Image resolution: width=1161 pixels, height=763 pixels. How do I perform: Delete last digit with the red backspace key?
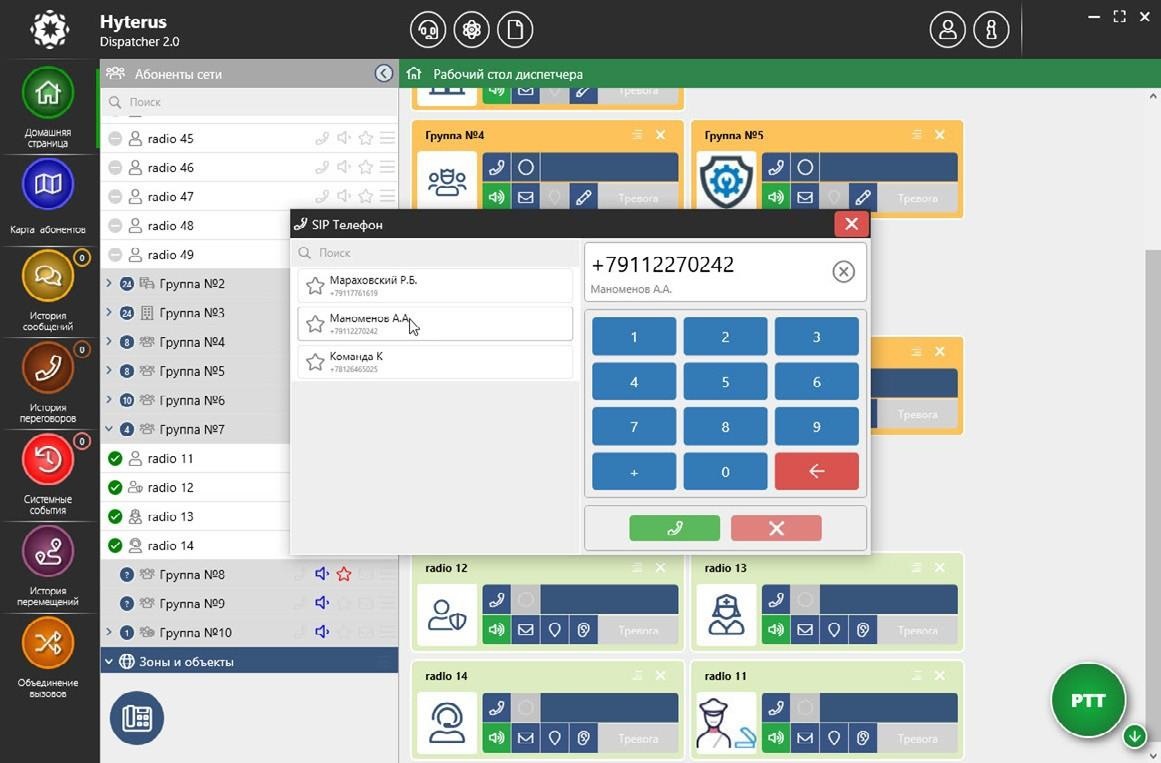[817, 471]
